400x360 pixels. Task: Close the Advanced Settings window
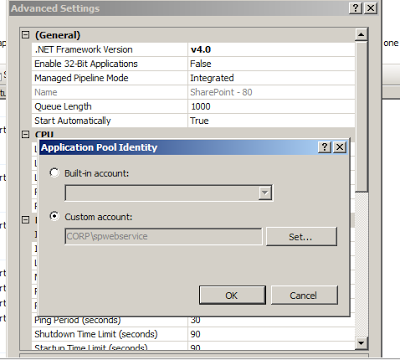371,8
